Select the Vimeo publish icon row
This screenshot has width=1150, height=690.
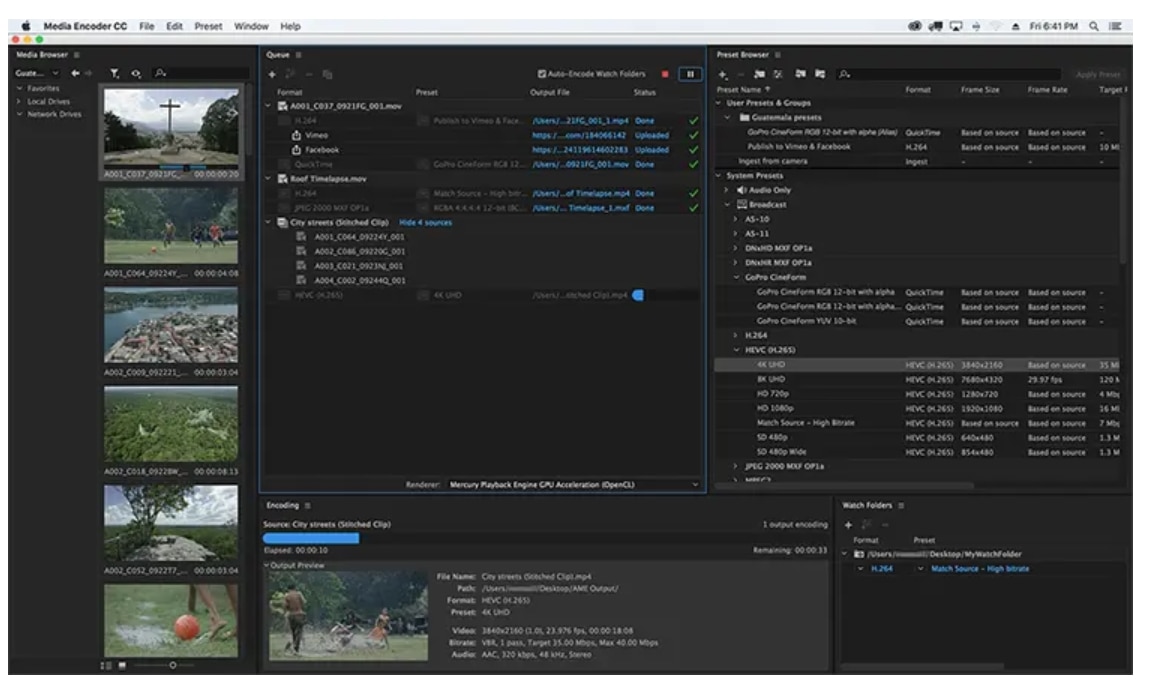point(296,136)
